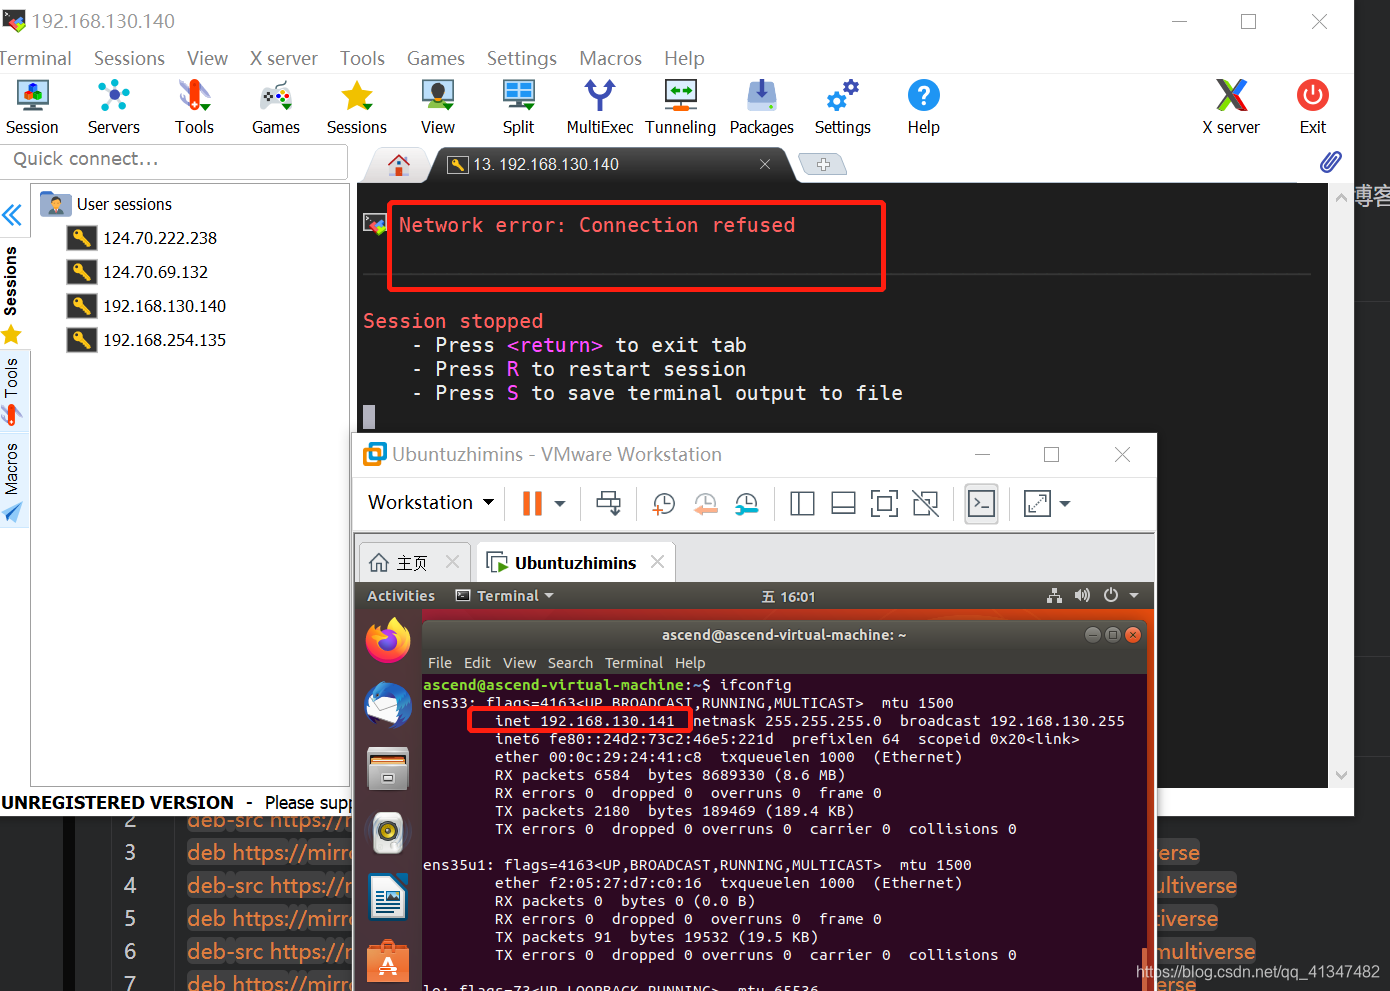This screenshot has height=991, width=1390.
Task: Expand the stretch guest dropdown arrow
Action: tap(1065, 503)
